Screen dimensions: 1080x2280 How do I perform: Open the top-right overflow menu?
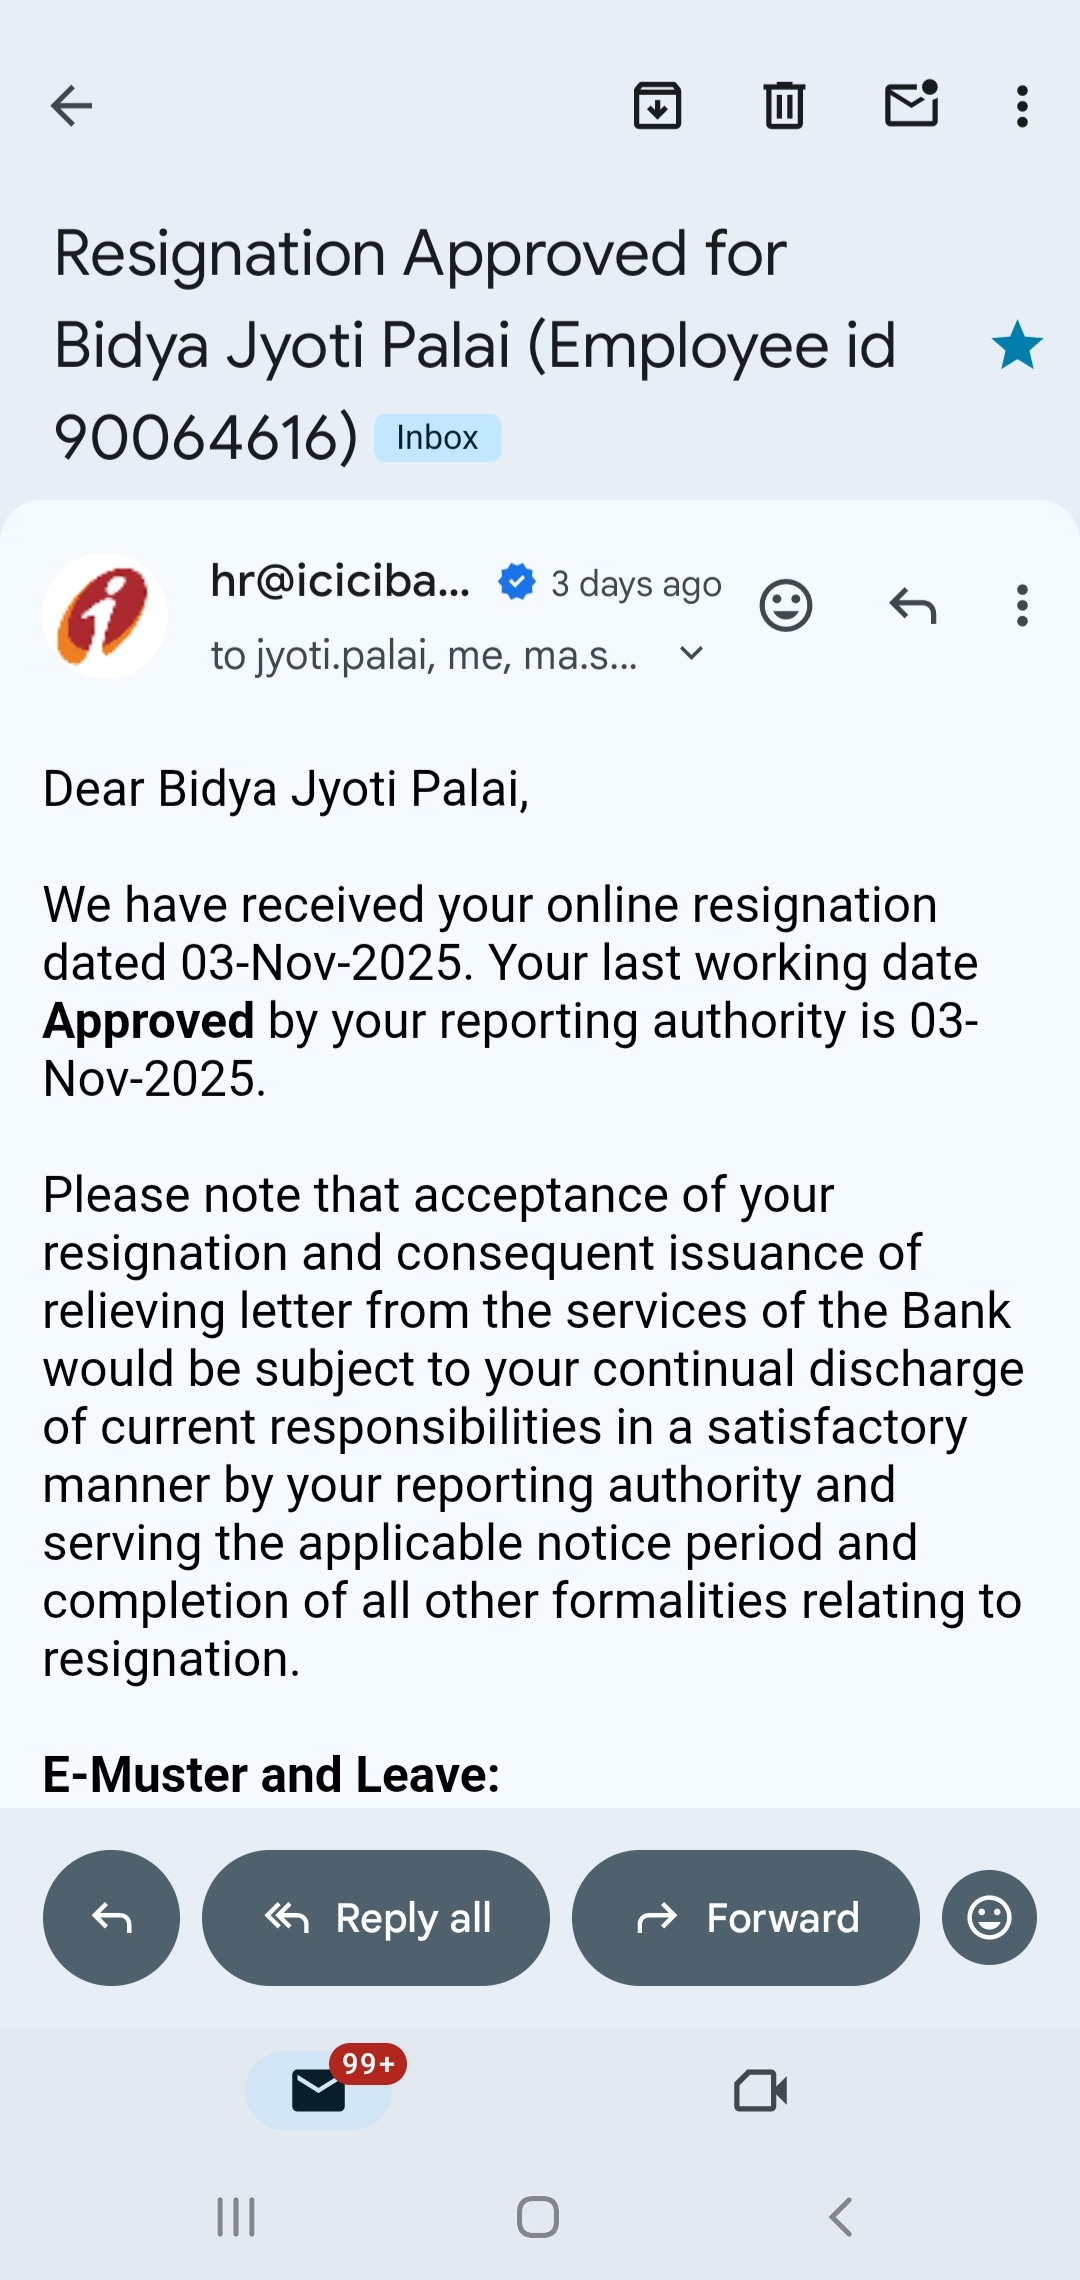coord(1022,106)
